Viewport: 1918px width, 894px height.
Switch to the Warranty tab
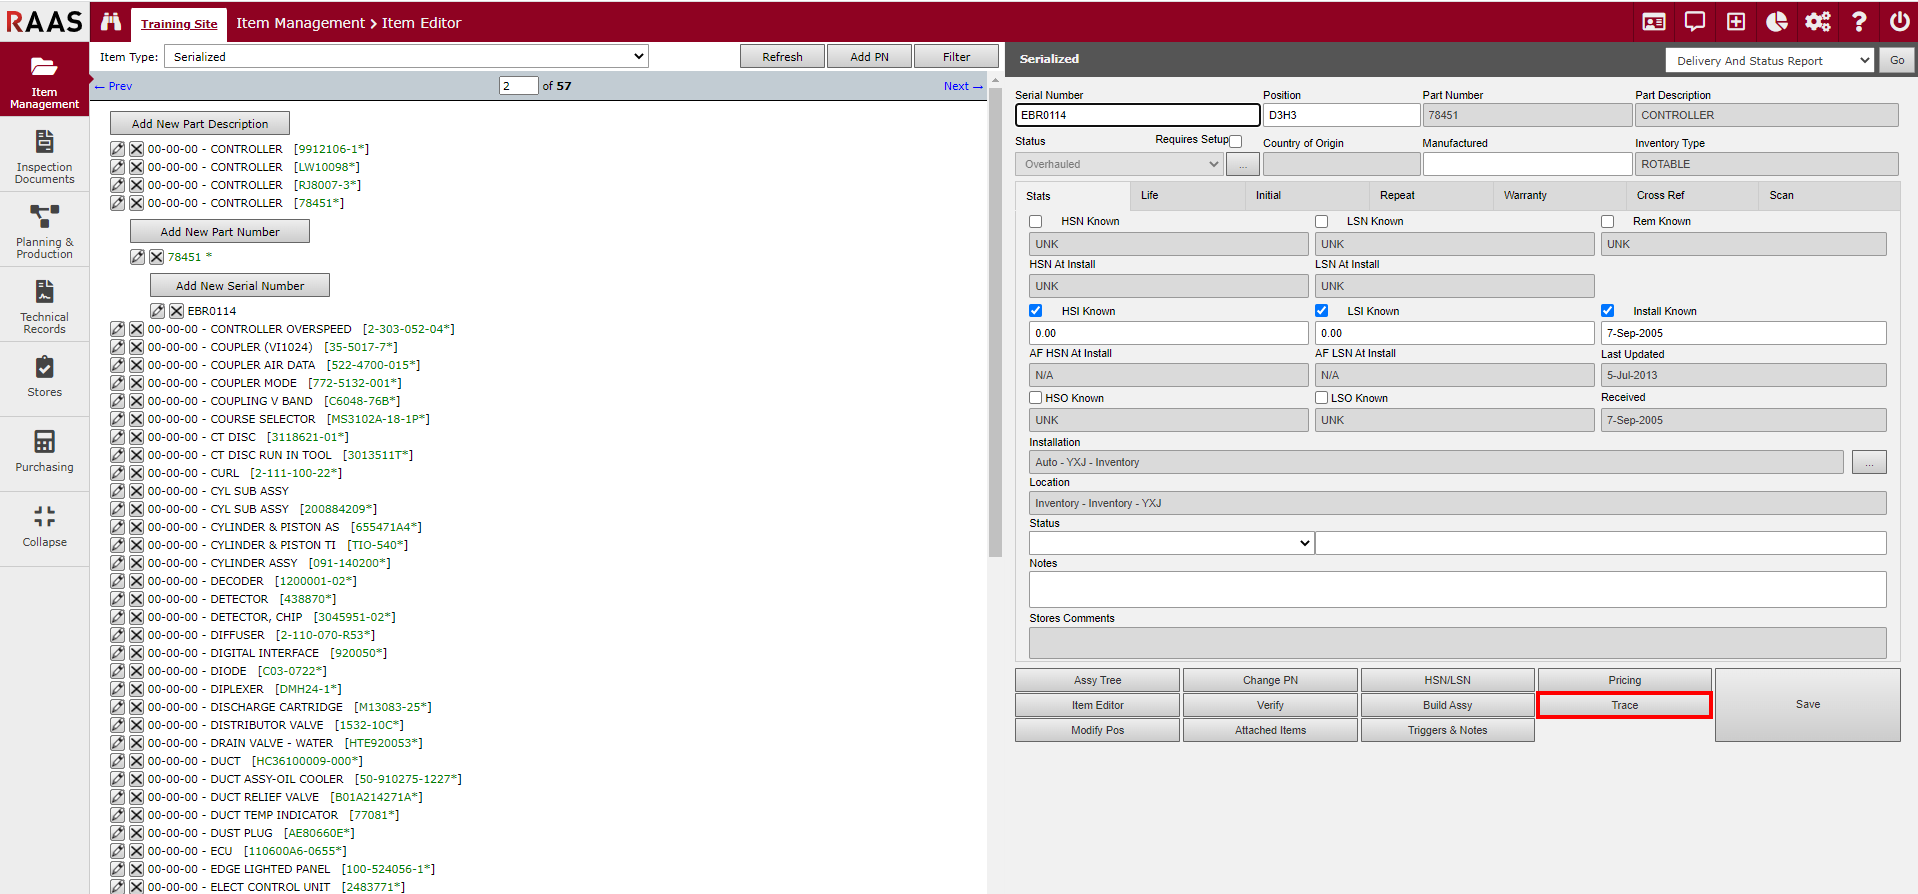[x=1524, y=196]
